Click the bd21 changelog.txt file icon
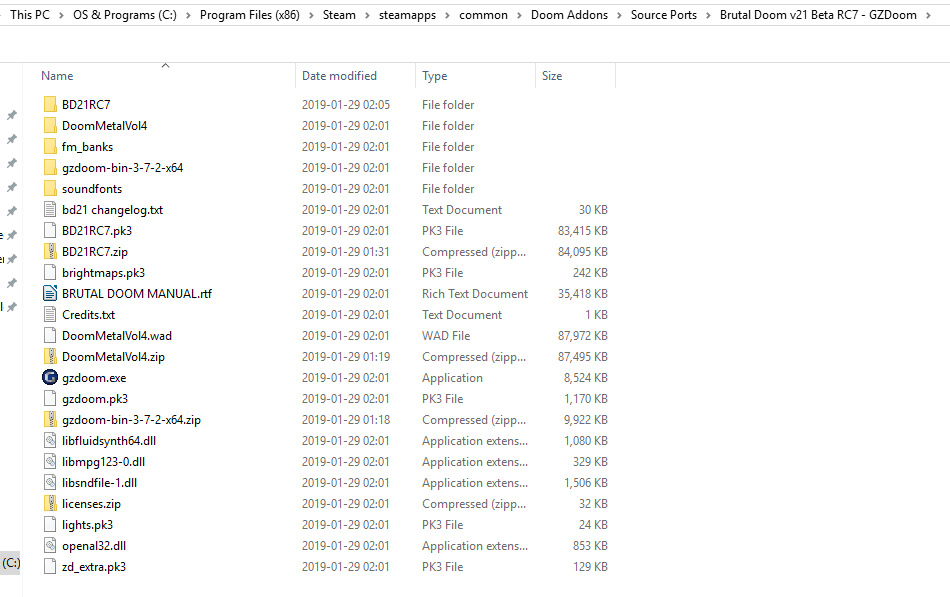The image size is (950, 597). click(50, 210)
